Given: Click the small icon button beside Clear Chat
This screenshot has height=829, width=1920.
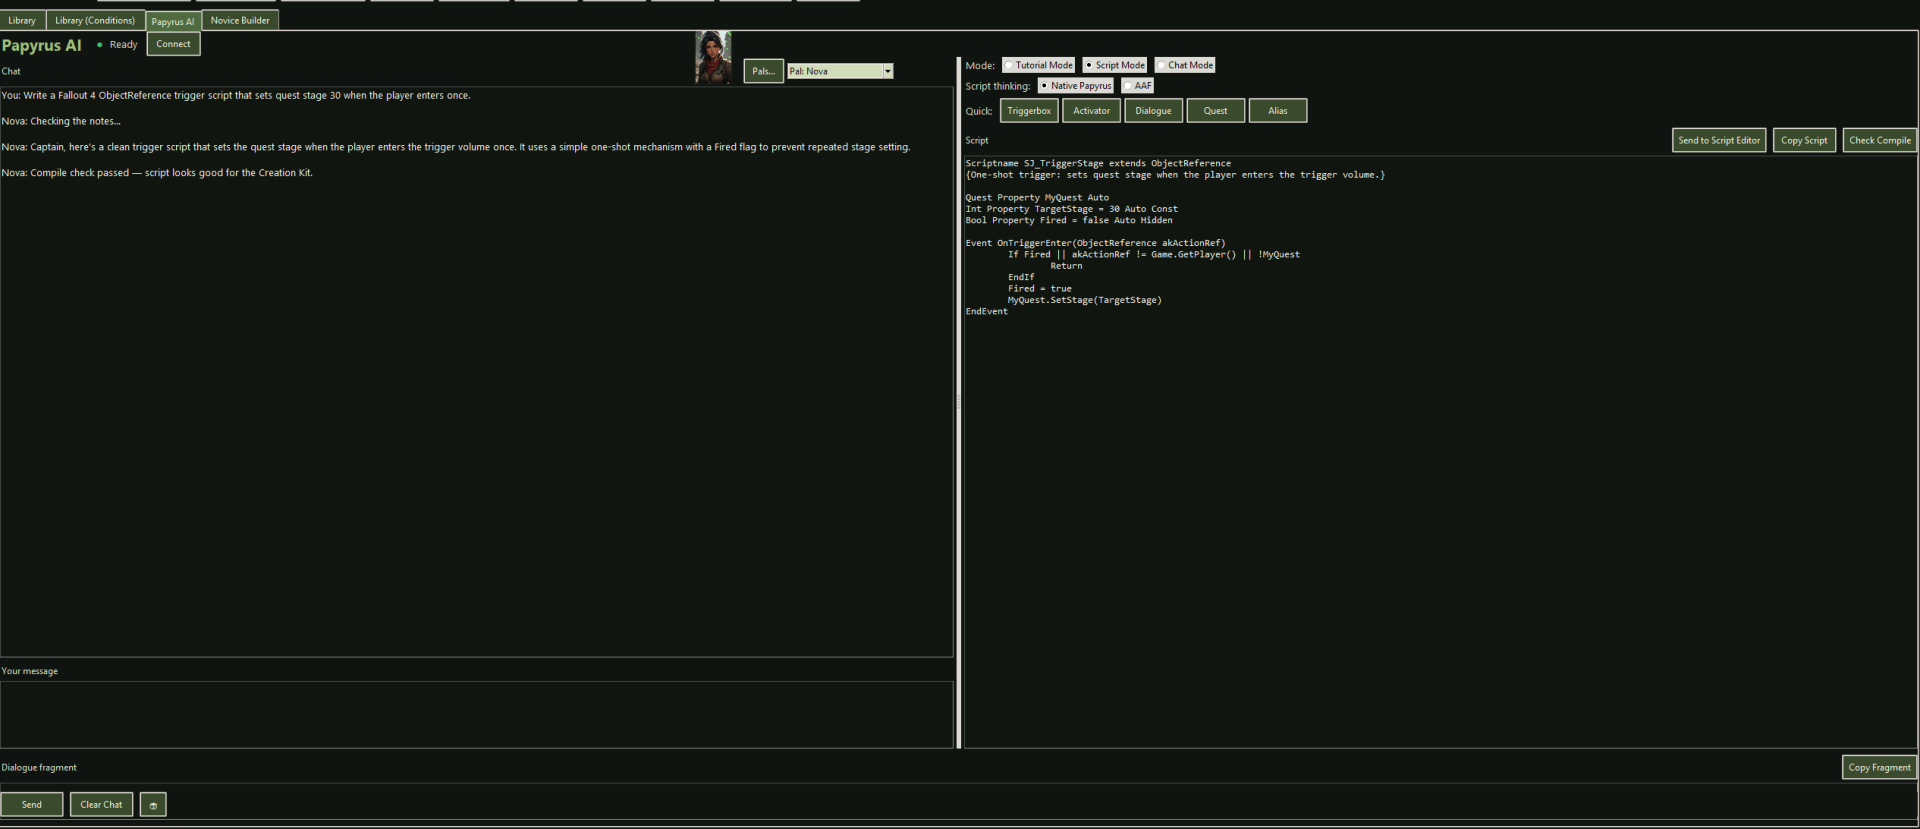Looking at the screenshot, I should coord(153,804).
